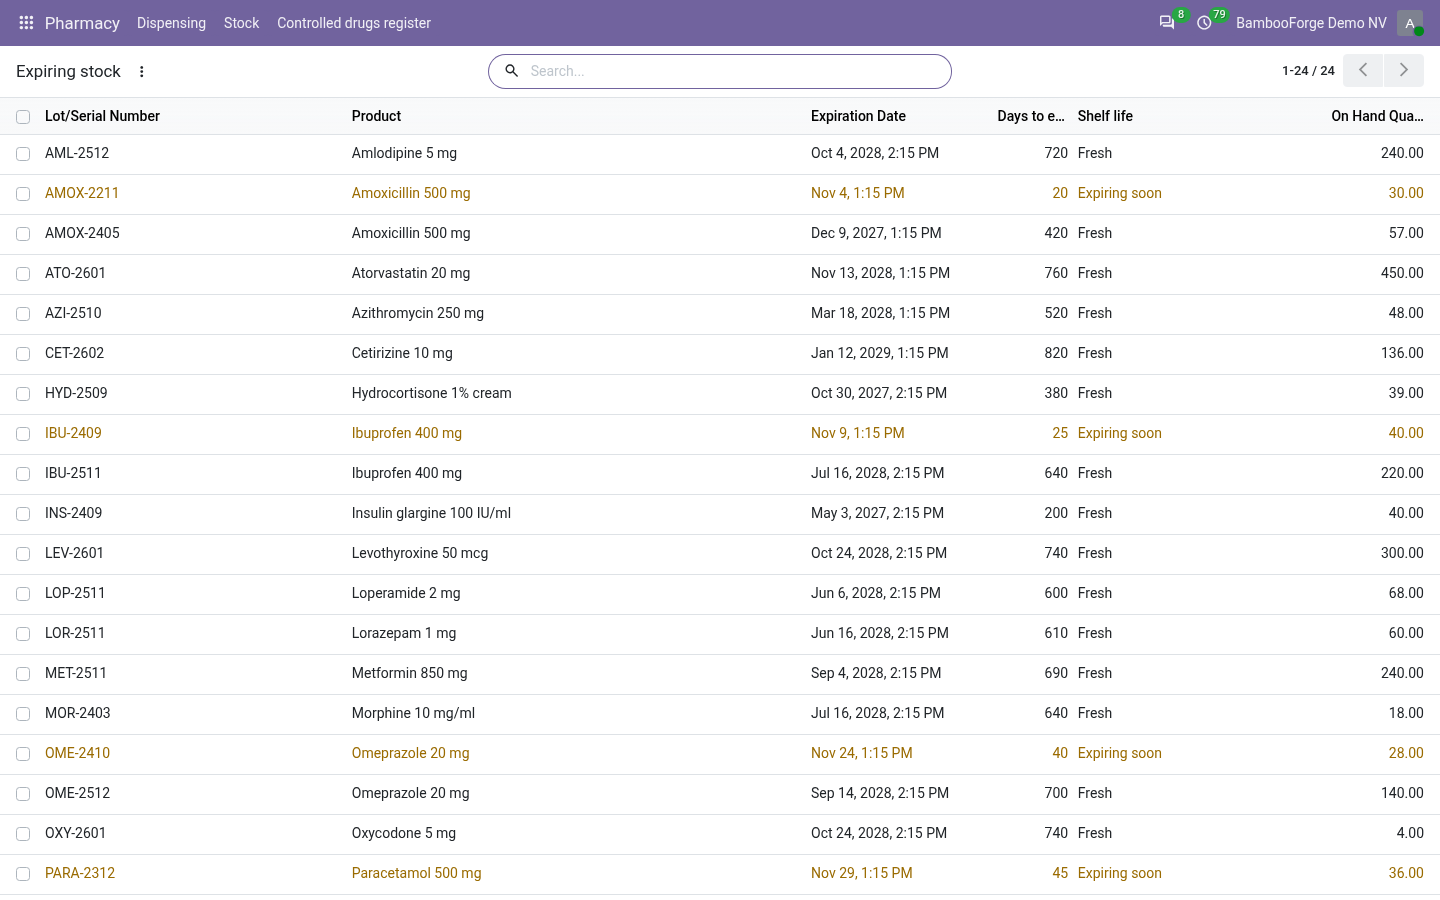Open the Expiring stock actions kebab menu
This screenshot has height=900, width=1440.
tap(142, 72)
